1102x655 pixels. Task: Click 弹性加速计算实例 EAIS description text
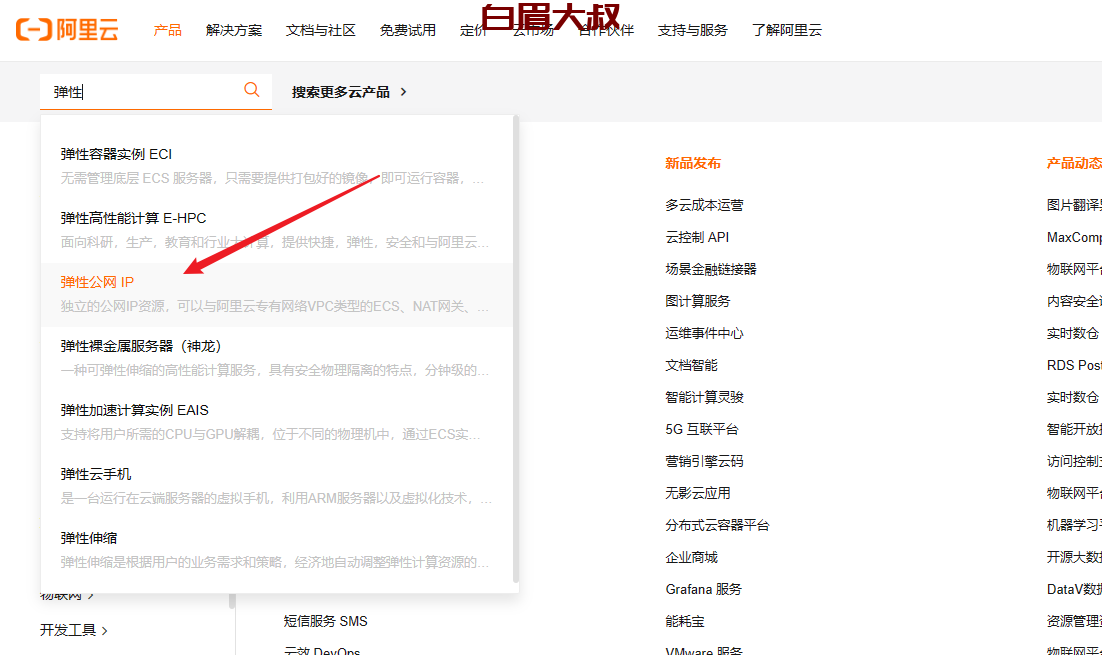[x=271, y=434]
